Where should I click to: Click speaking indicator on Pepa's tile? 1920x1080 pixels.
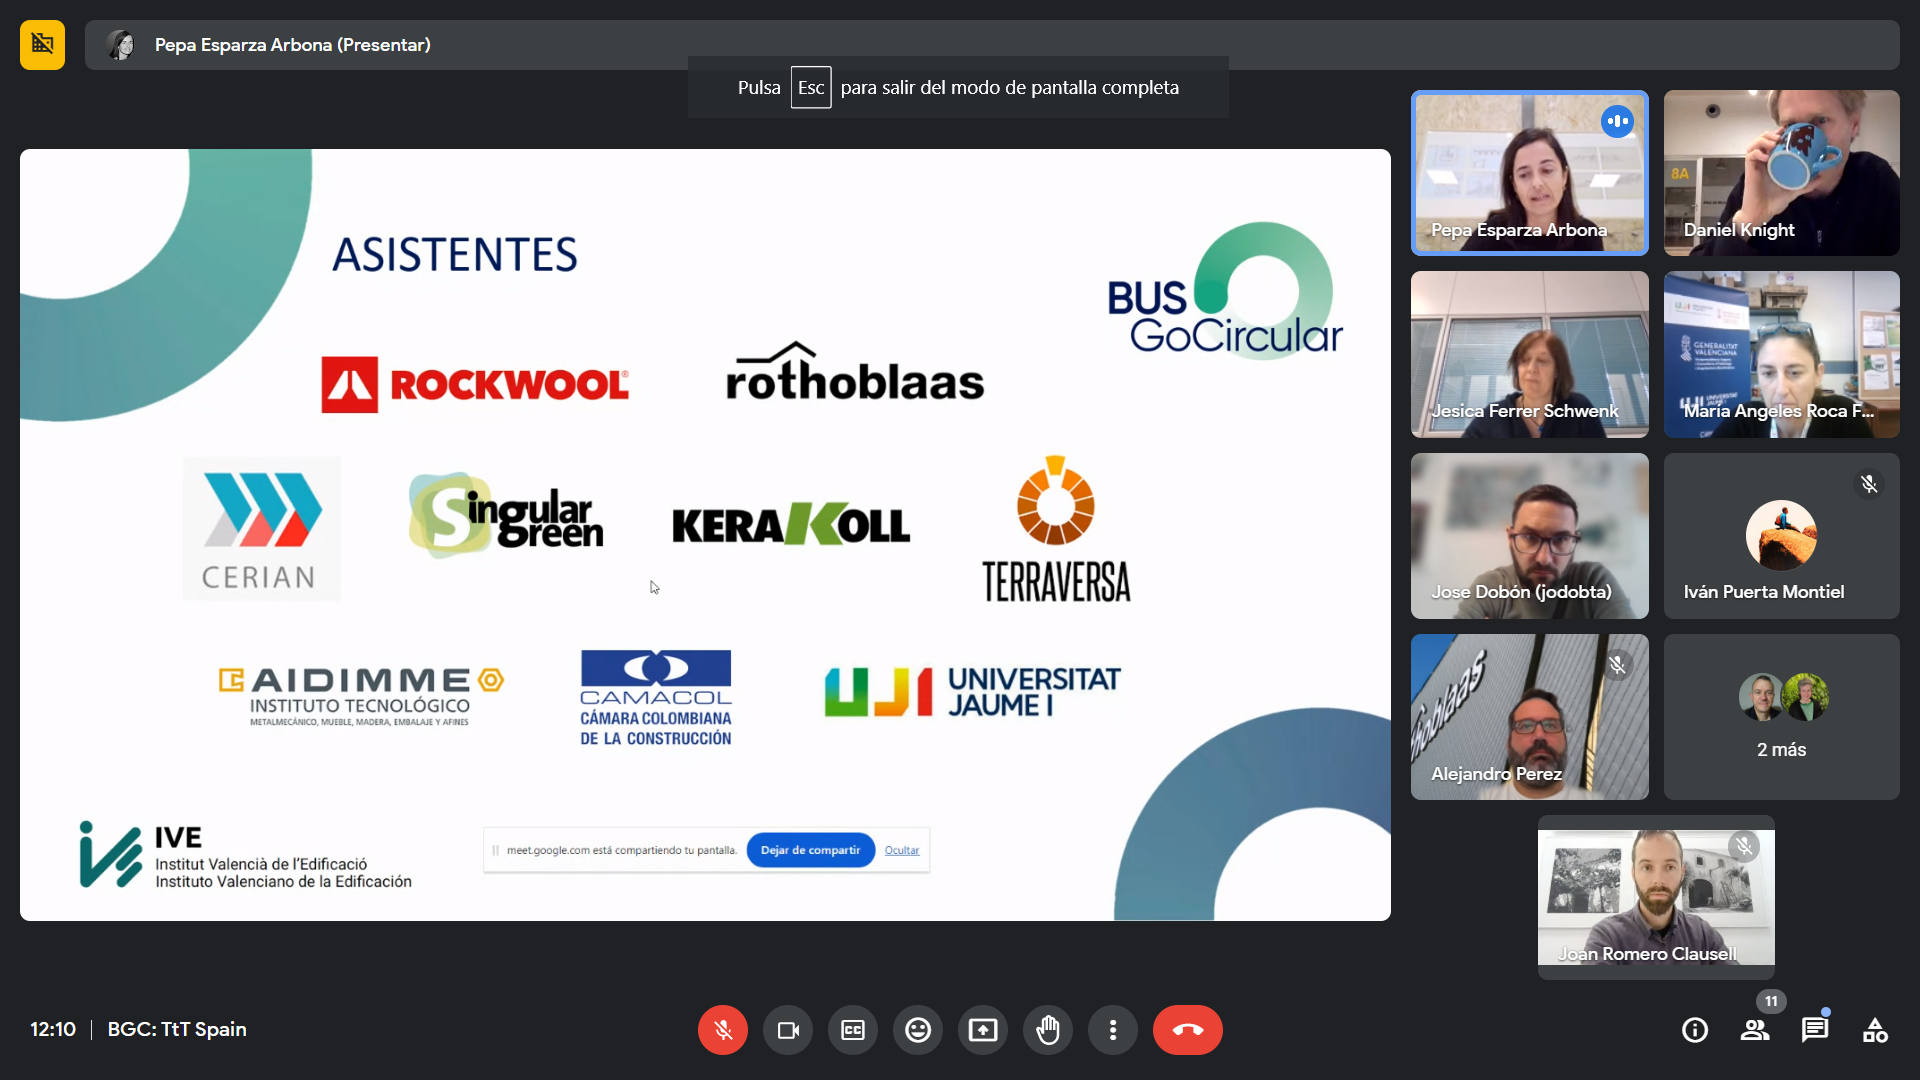pos(1617,122)
